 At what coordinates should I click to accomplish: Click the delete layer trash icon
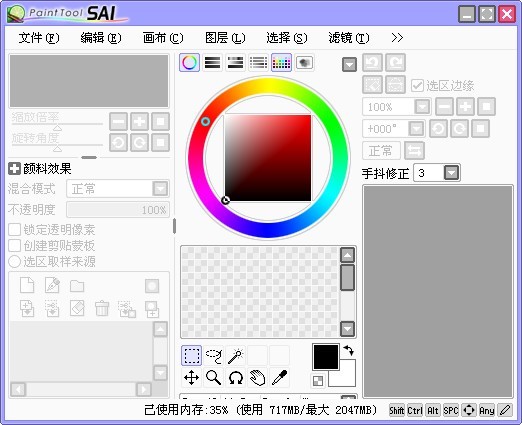(102, 308)
